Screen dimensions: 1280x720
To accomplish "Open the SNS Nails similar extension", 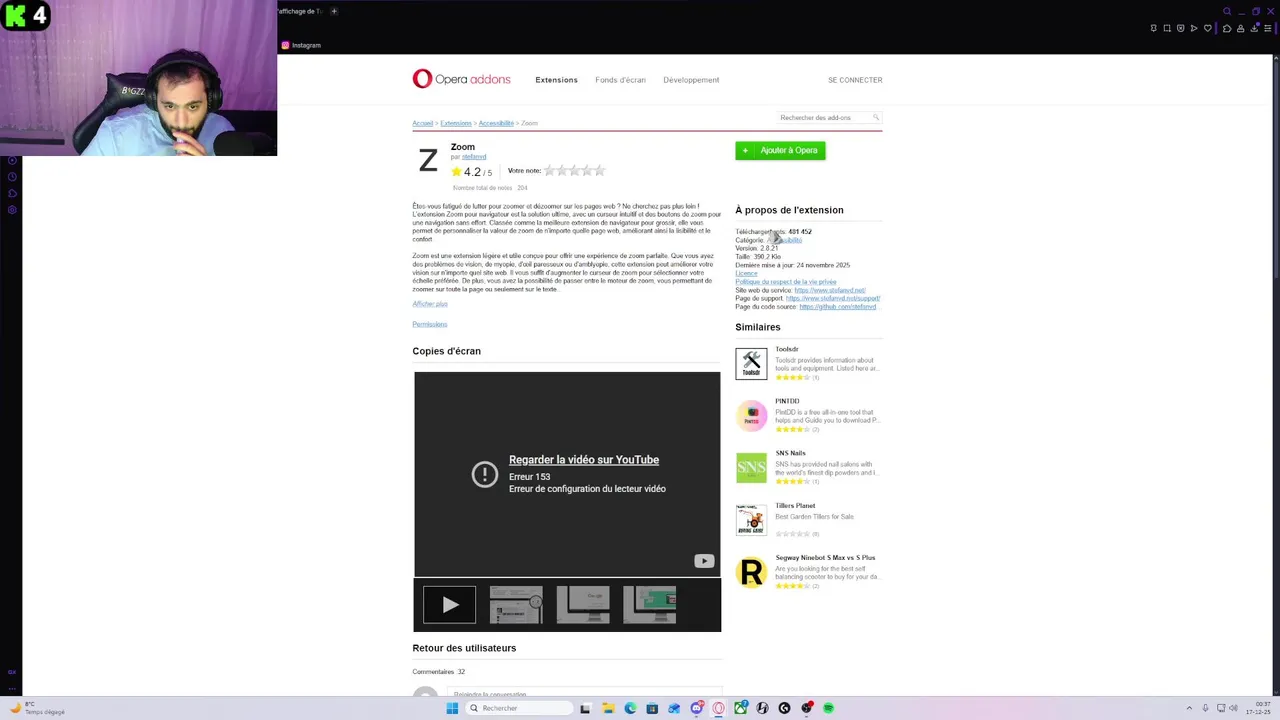I will pyautogui.click(x=790, y=453).
